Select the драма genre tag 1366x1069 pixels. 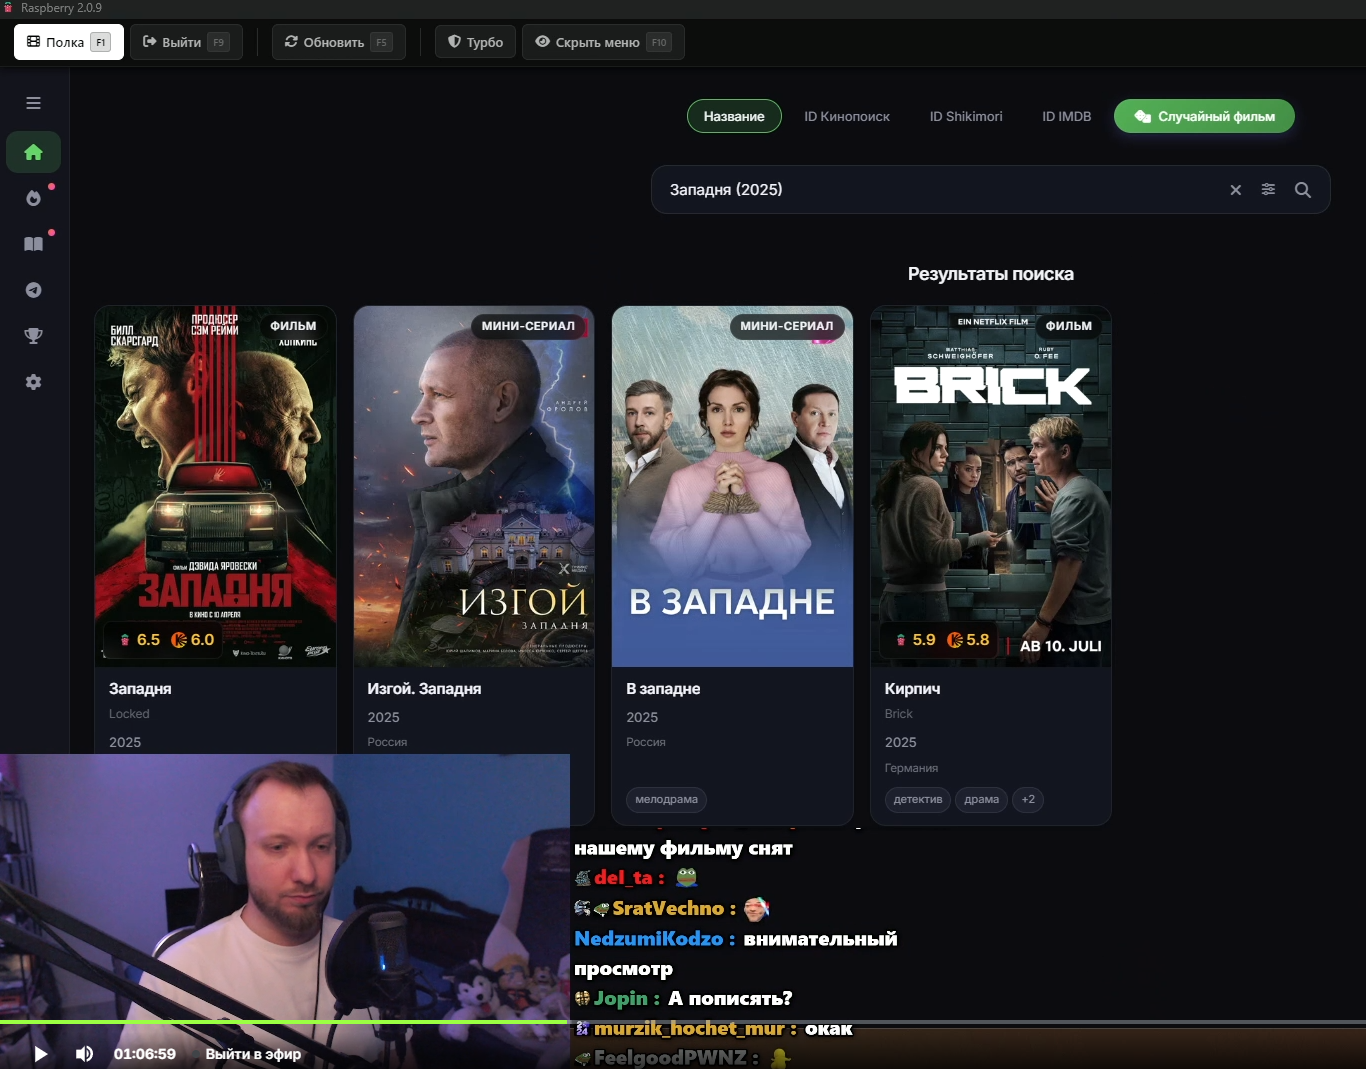(982, 799)
